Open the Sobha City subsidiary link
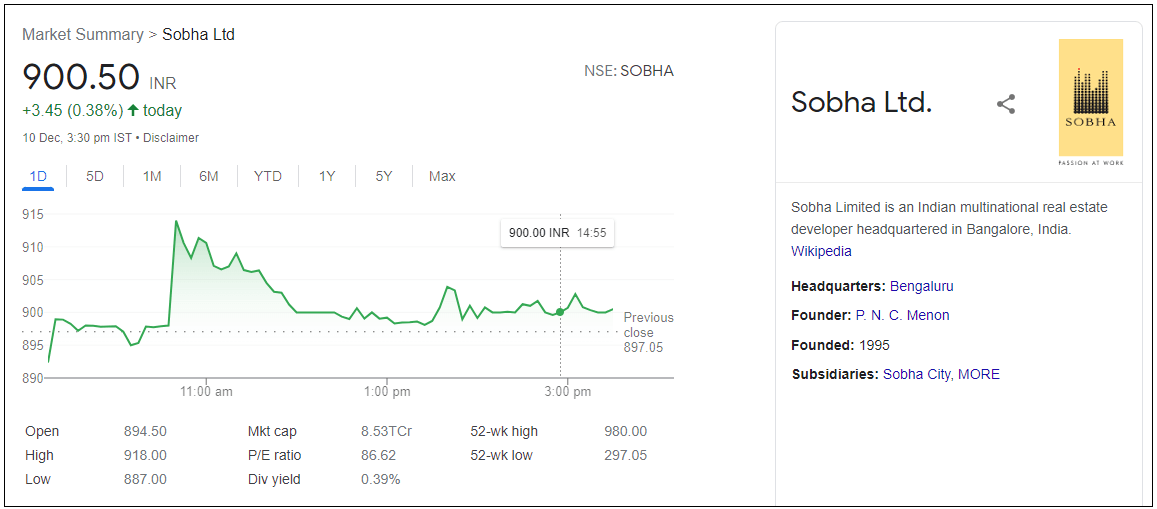The height and width of the screenshot is (509, 1157). point(917,375)
